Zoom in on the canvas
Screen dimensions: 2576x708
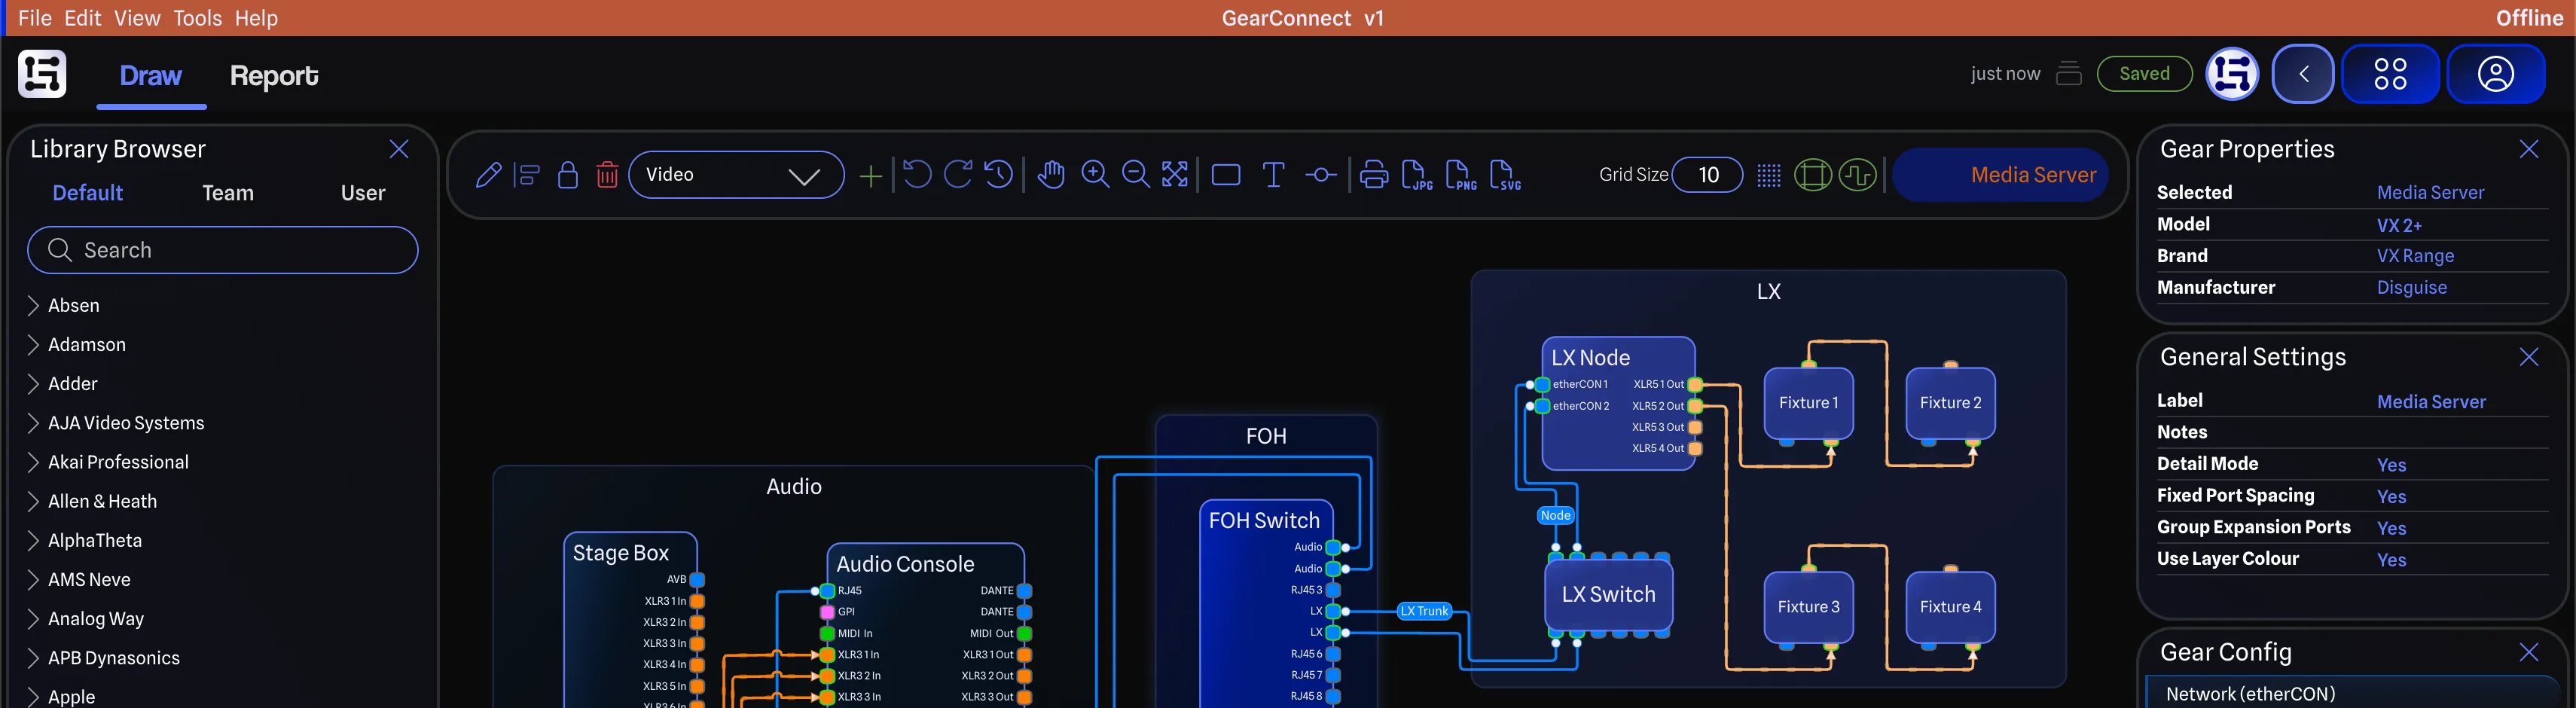(x=1095, y=174)
